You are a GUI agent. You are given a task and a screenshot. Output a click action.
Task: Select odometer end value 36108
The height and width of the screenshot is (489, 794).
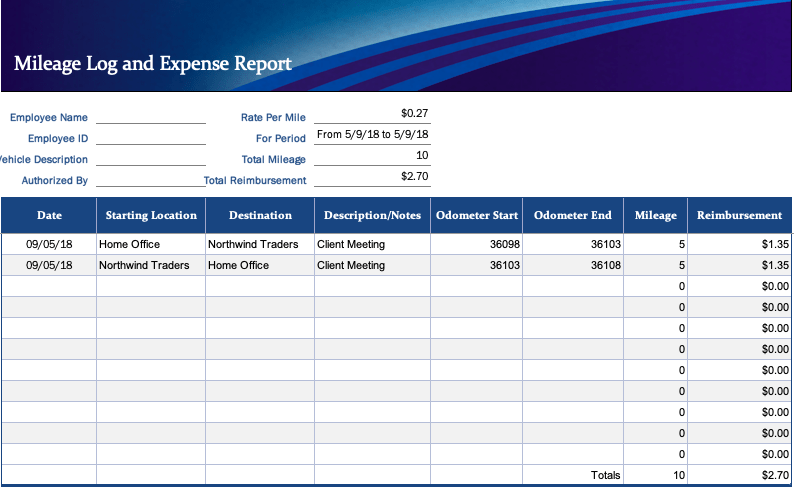(x=573, y=265)
